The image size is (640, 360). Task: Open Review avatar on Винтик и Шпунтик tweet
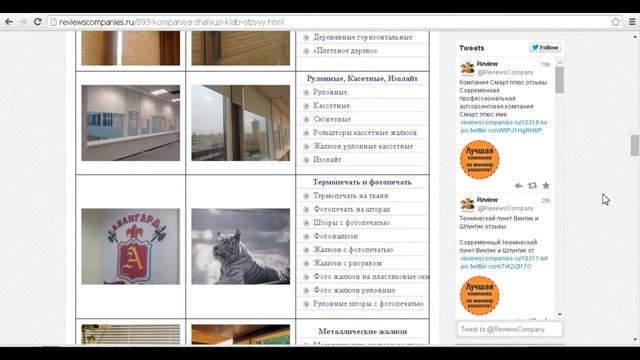467,204
